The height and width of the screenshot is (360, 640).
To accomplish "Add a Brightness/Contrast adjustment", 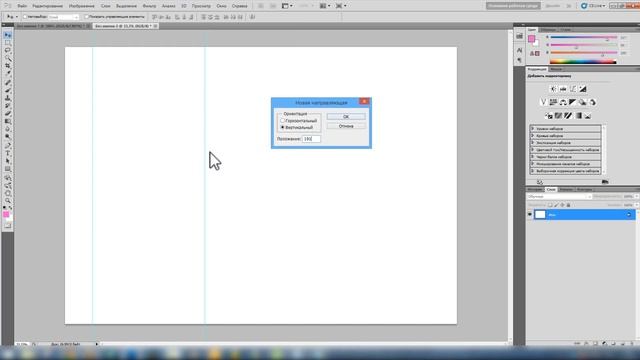I will [553, 89].
